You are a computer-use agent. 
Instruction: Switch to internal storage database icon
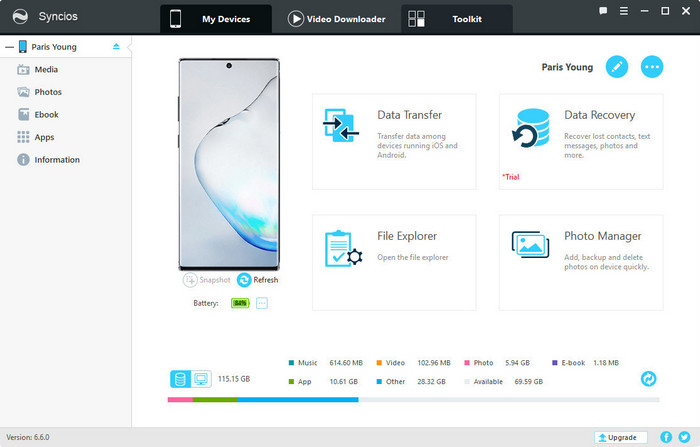coord(180,379)
